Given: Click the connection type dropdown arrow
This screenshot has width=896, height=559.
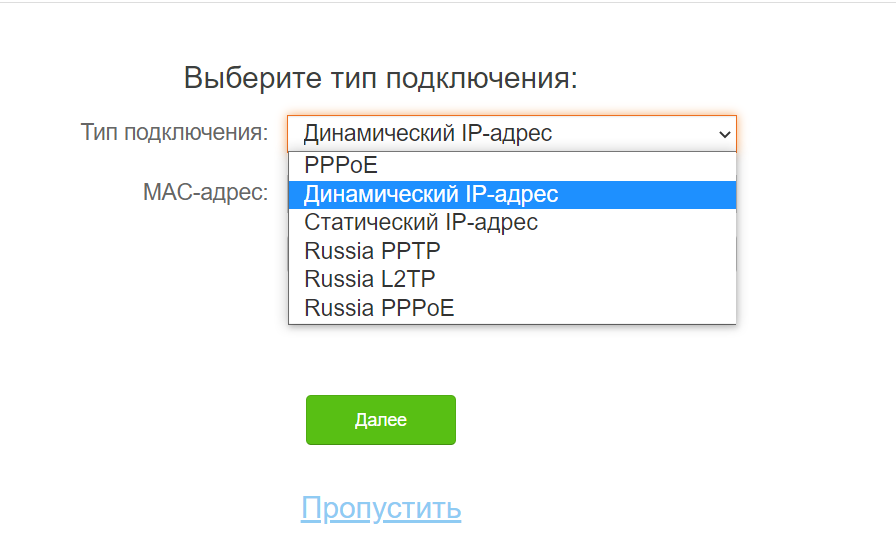Looking at the screenshot, I should click(x=724, y=133).
